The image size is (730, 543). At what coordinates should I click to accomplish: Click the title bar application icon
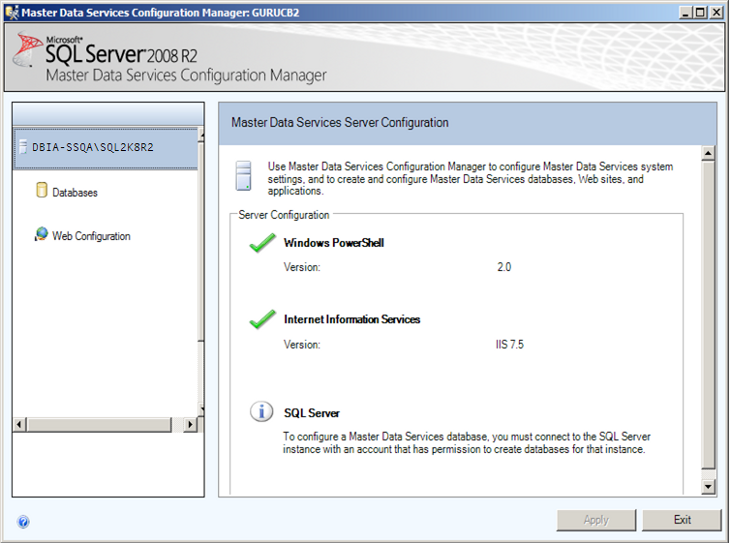point(12,13)
